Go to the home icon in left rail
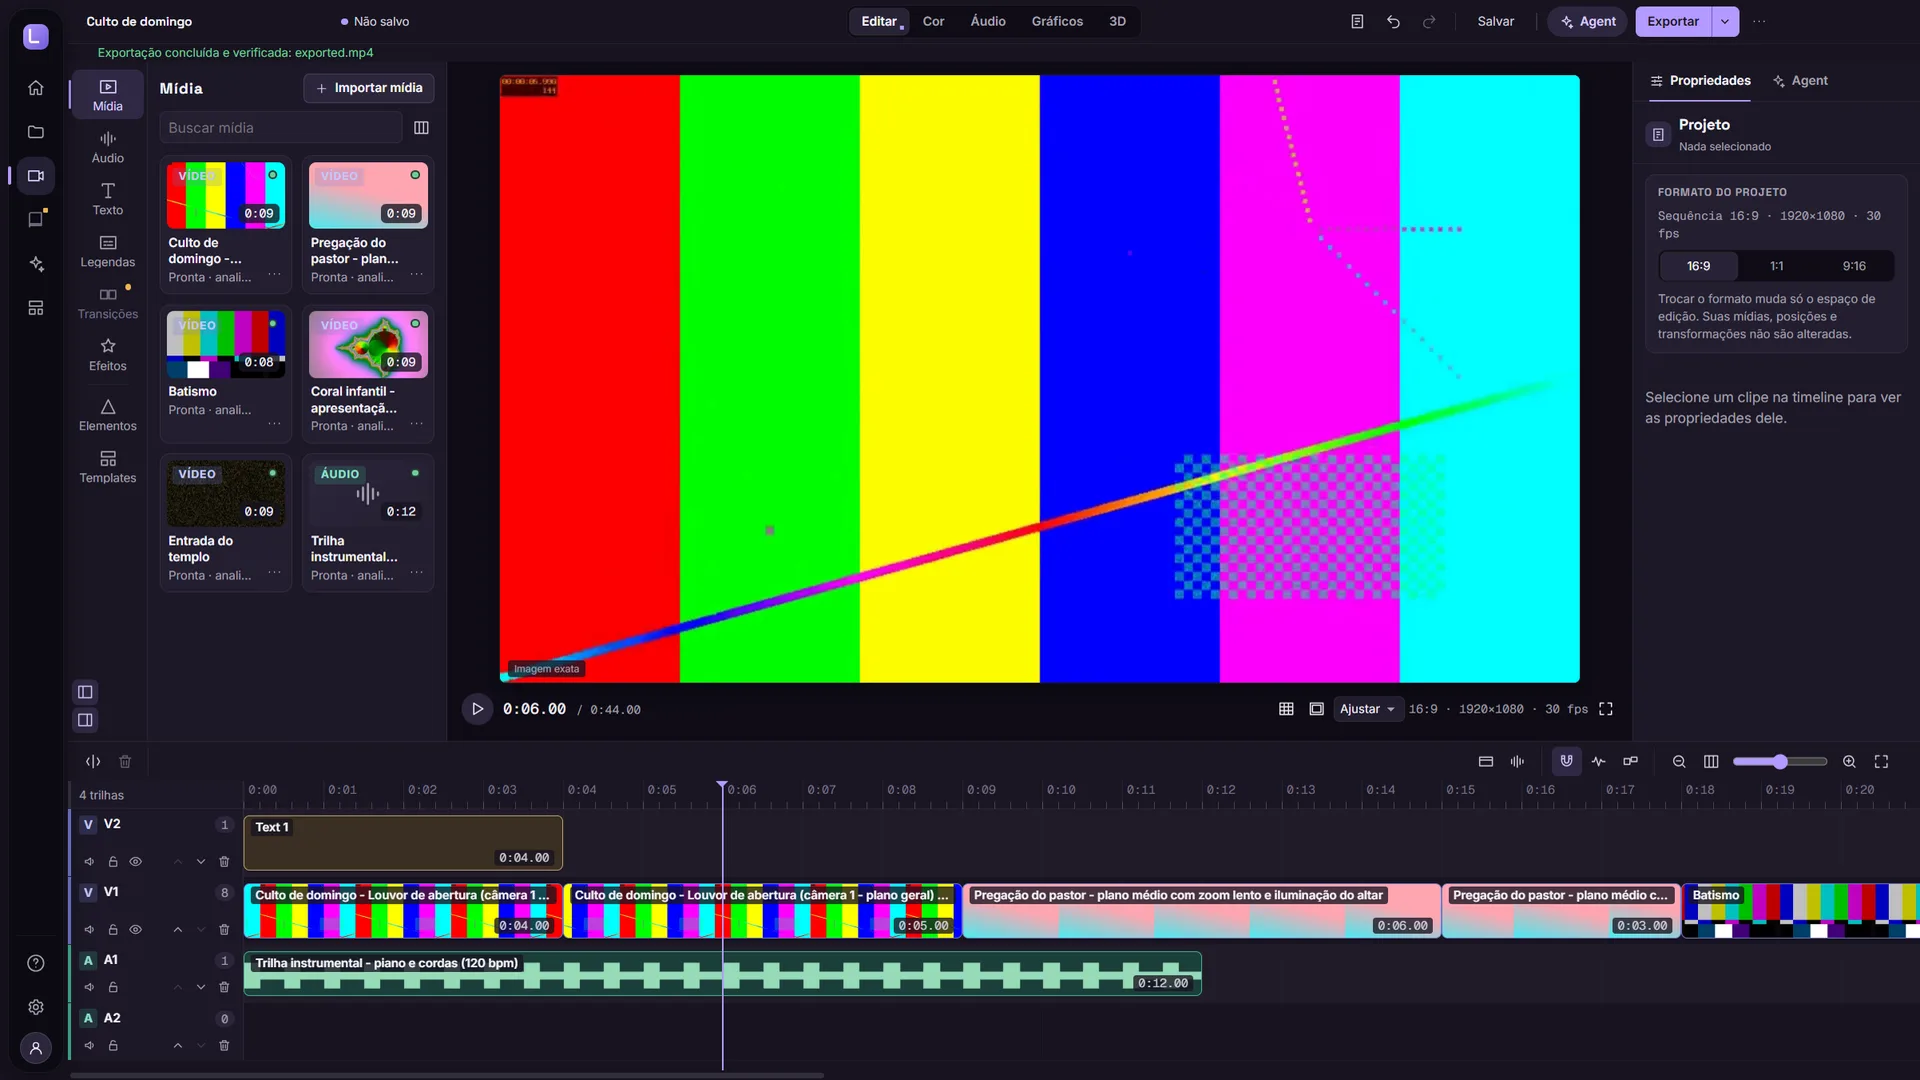Image resolution: width=1920 pixels, height=1080 pixels. (x=36, y=88)
